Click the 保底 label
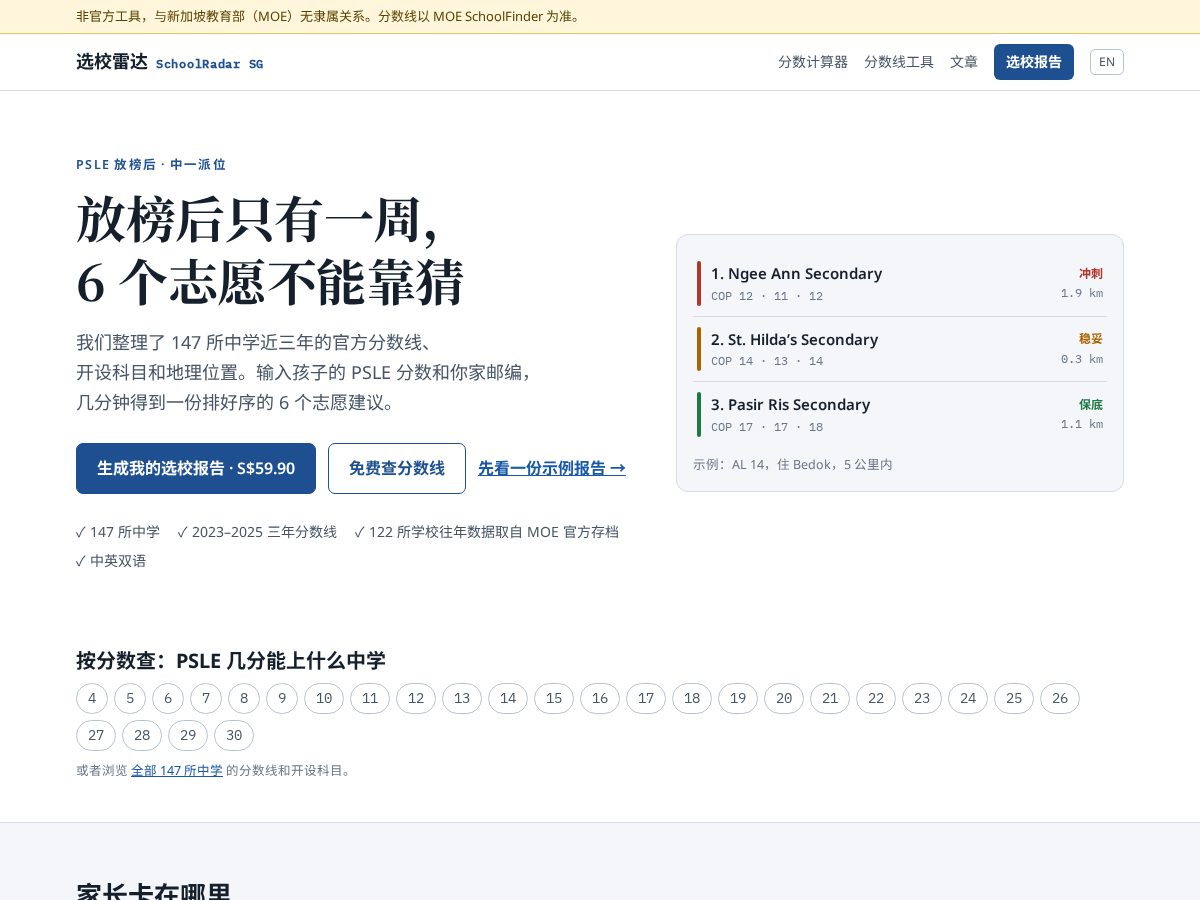Viewport: 1200px width, 900px height. [1090, 404]
